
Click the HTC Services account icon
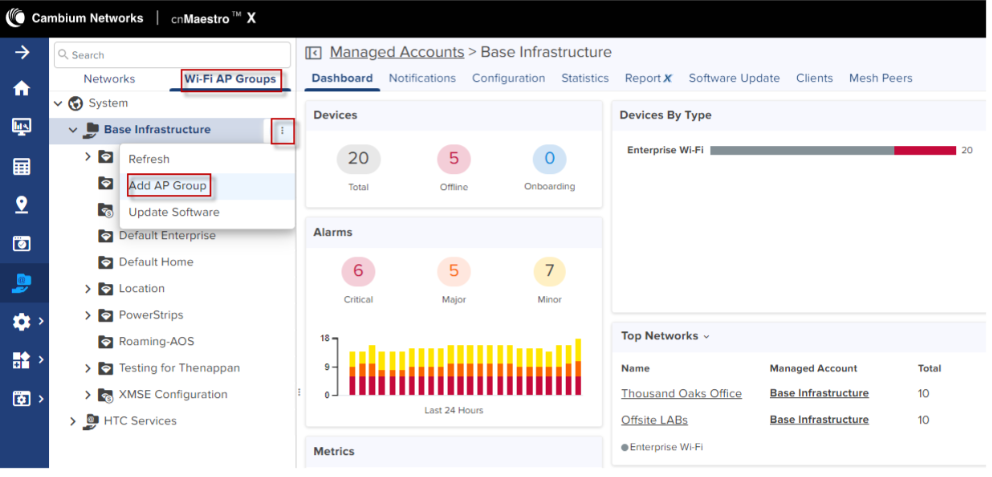[91, 421]
